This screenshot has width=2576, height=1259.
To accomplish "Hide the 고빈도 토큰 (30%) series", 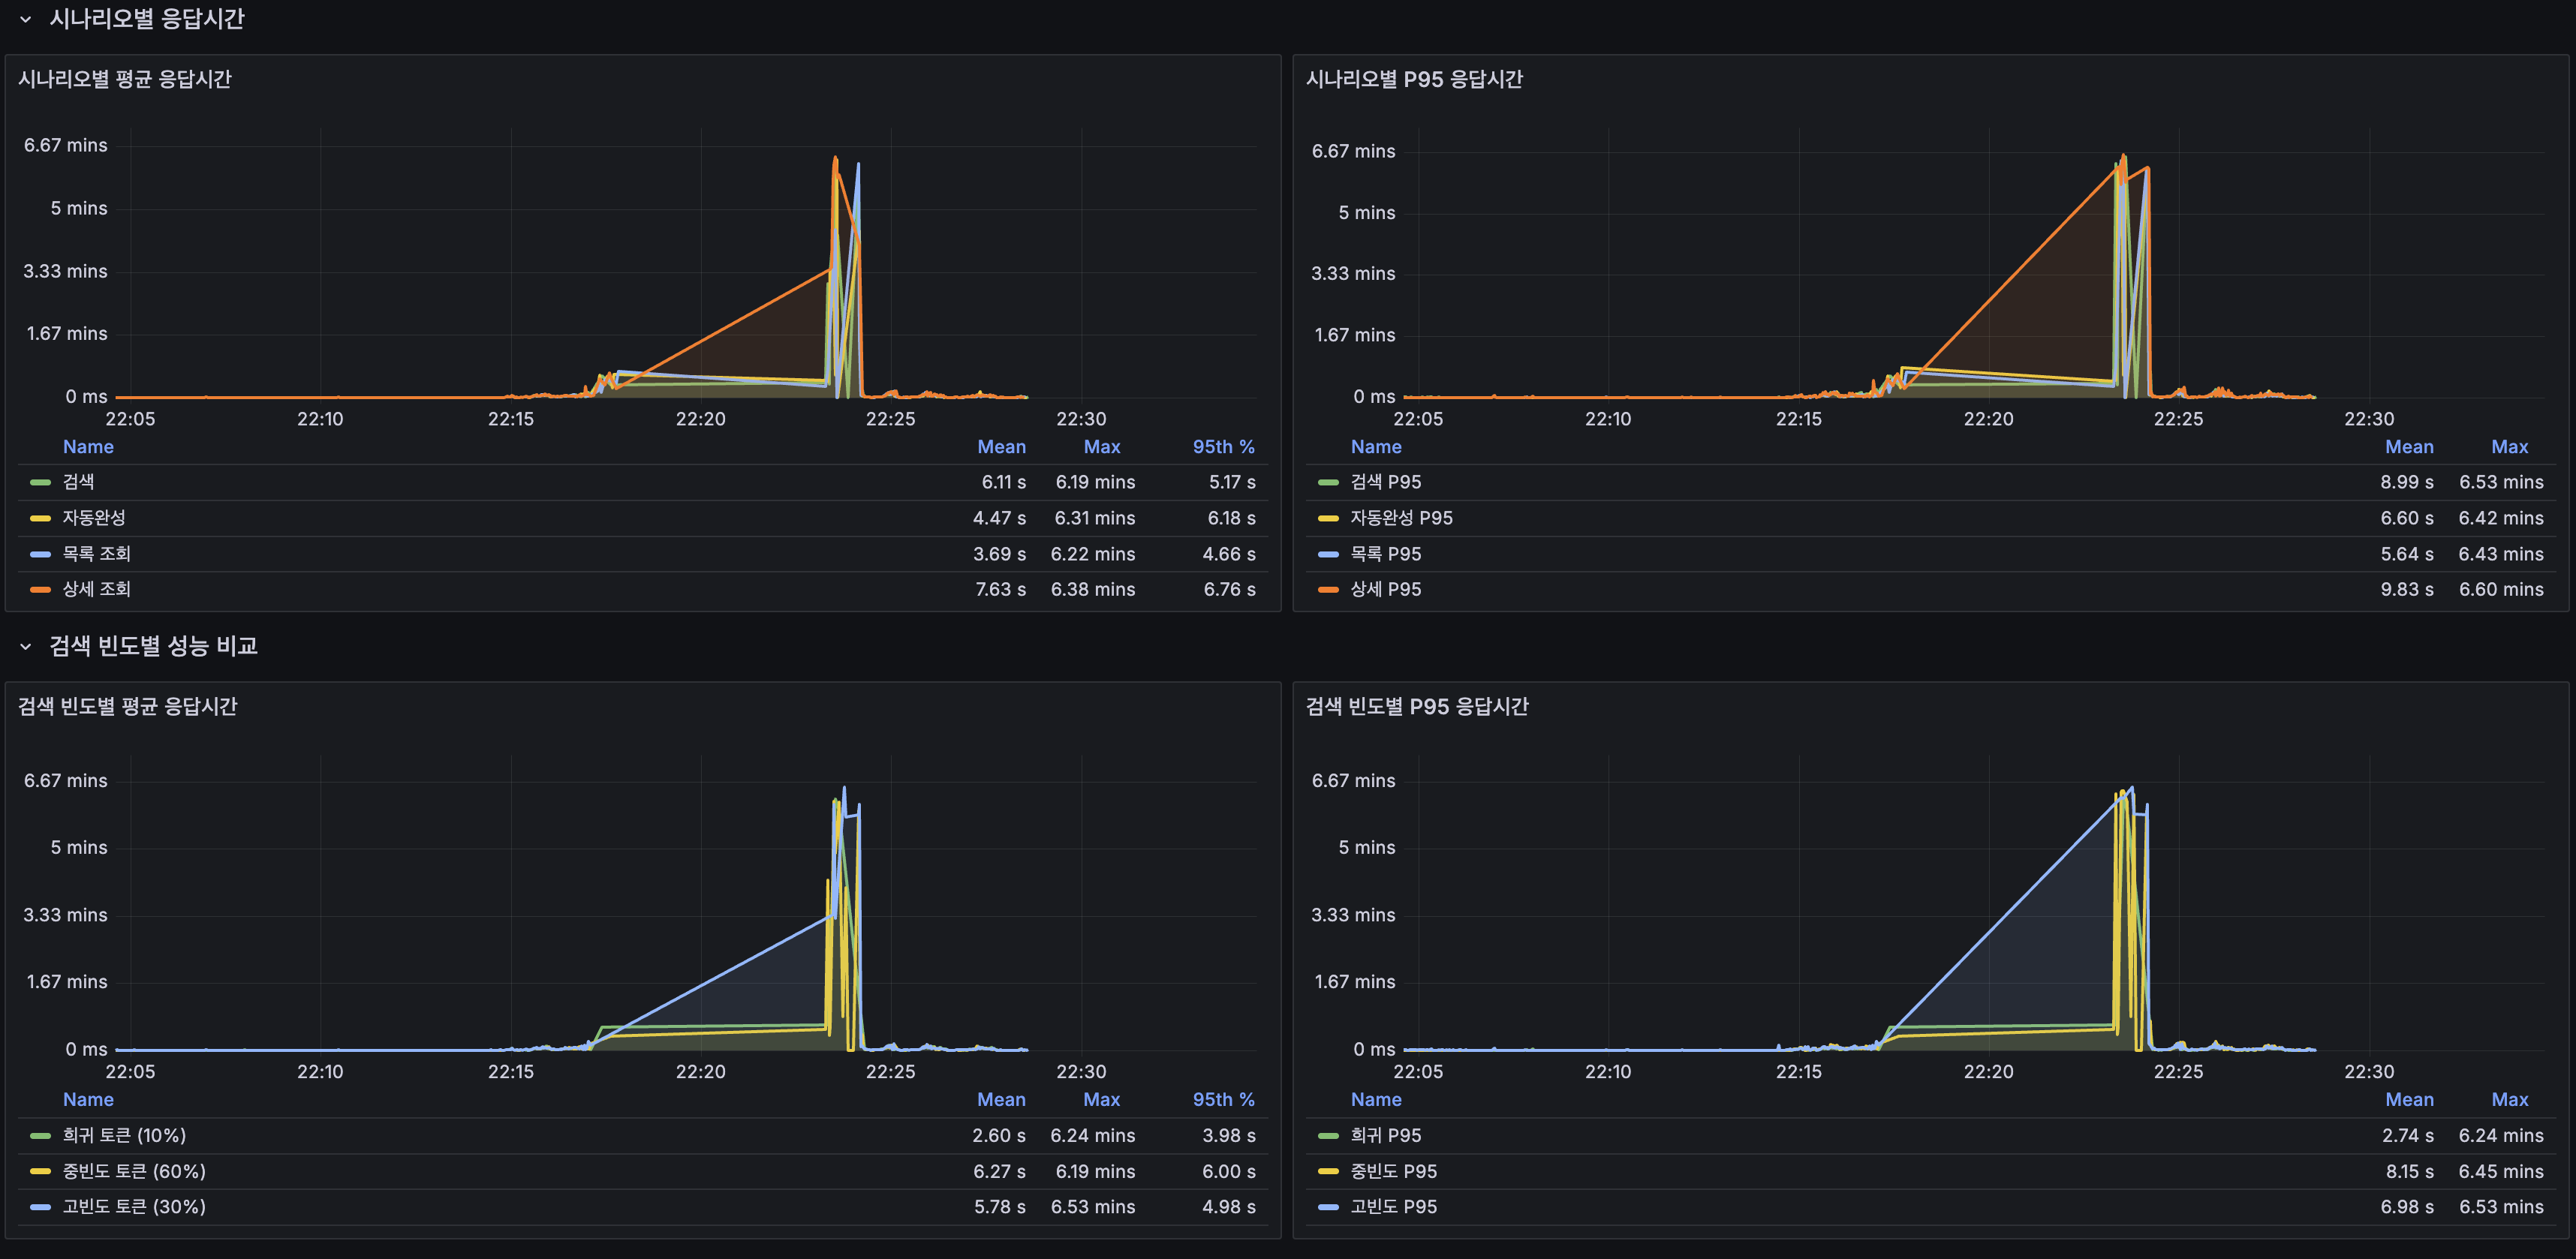I will click(x=134, y=1207).
